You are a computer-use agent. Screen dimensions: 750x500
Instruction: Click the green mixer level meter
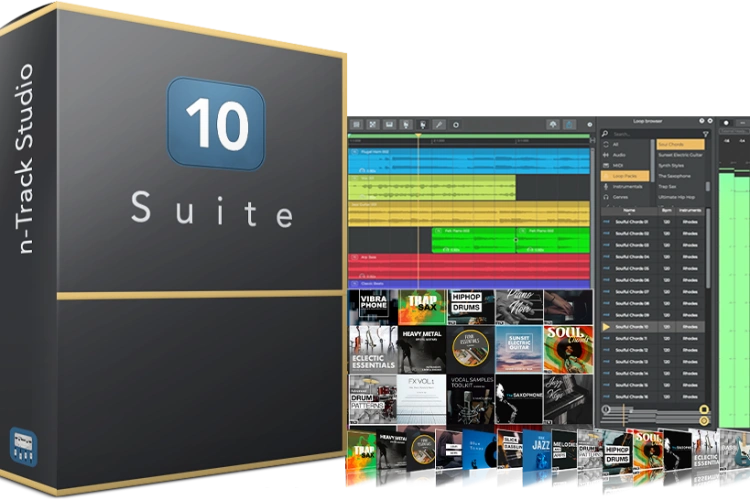click(x=734, y=299)
